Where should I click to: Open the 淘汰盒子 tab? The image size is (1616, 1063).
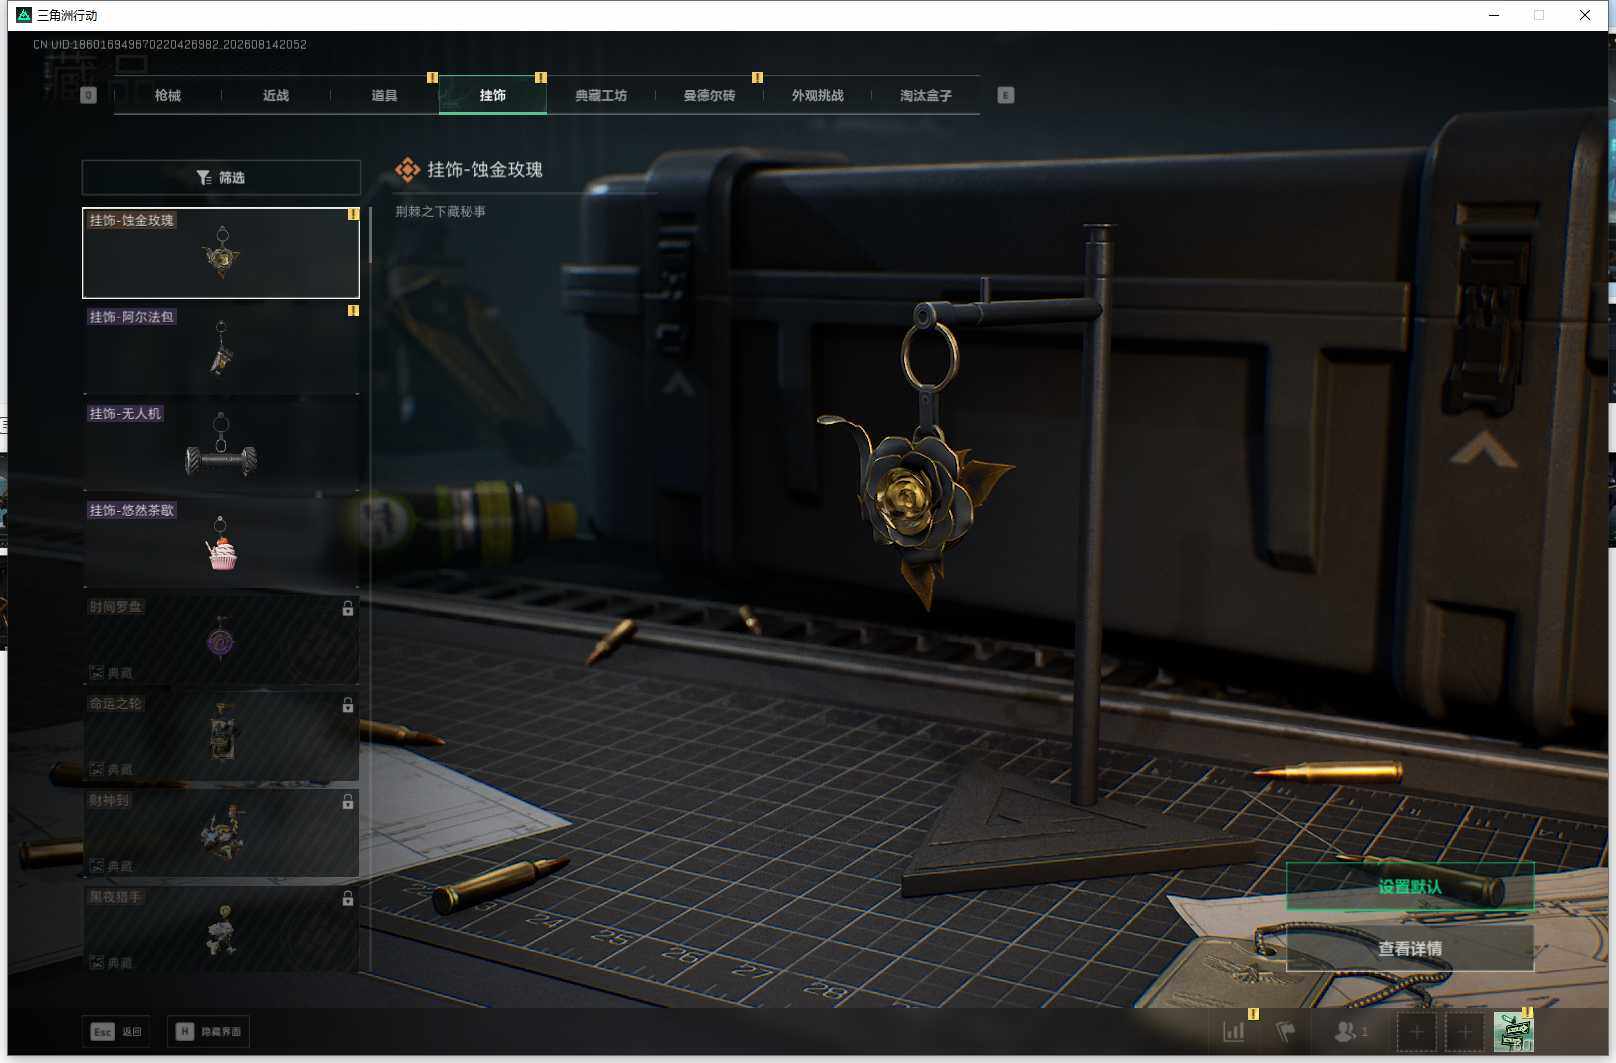[x=925, y=95]
